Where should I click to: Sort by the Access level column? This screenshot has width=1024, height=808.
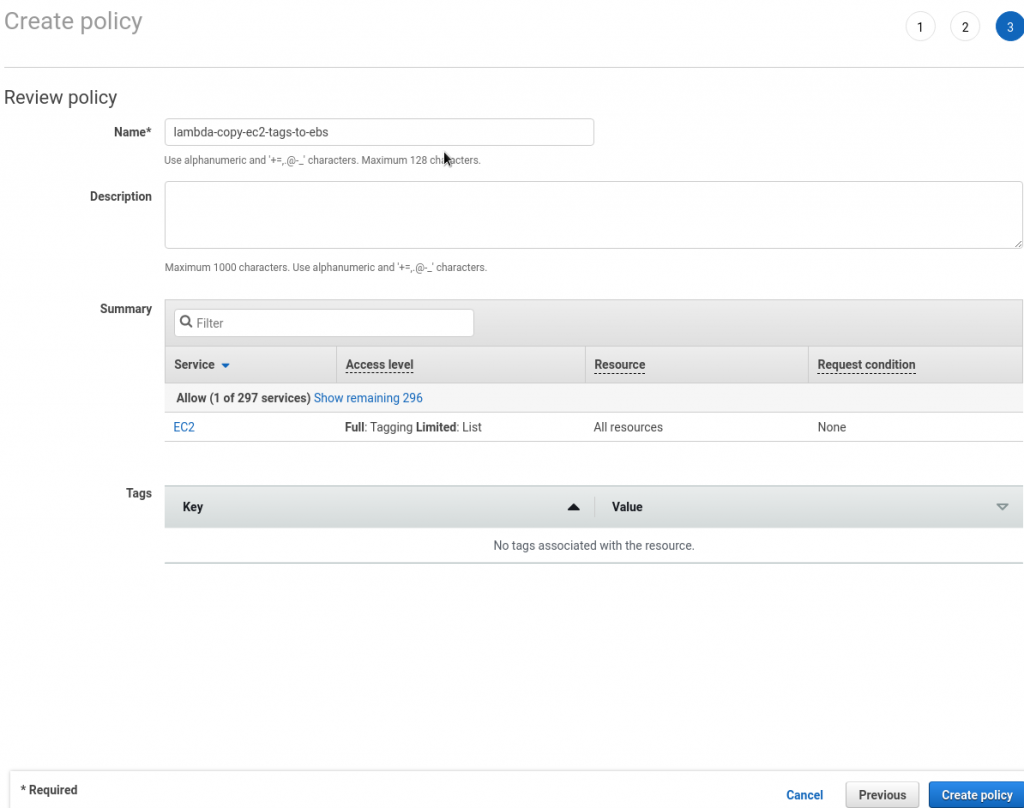[x=379, y=365]
